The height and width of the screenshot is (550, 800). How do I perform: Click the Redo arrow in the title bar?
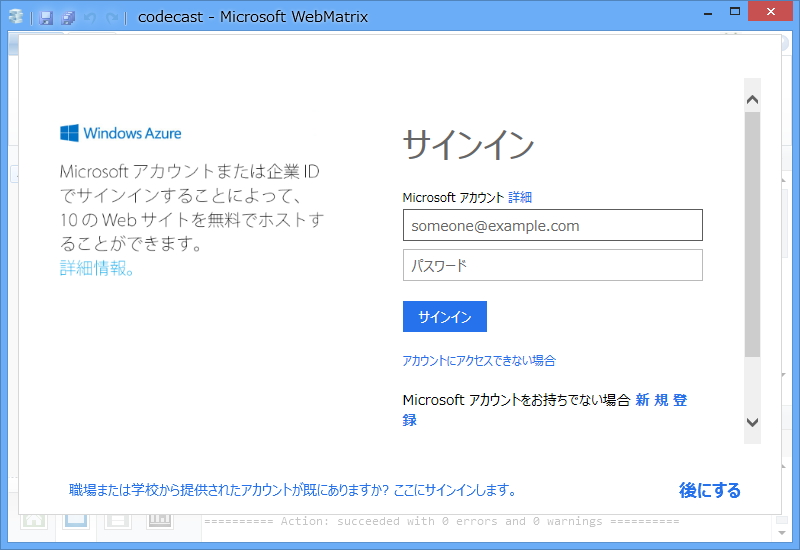click(112, 18)
